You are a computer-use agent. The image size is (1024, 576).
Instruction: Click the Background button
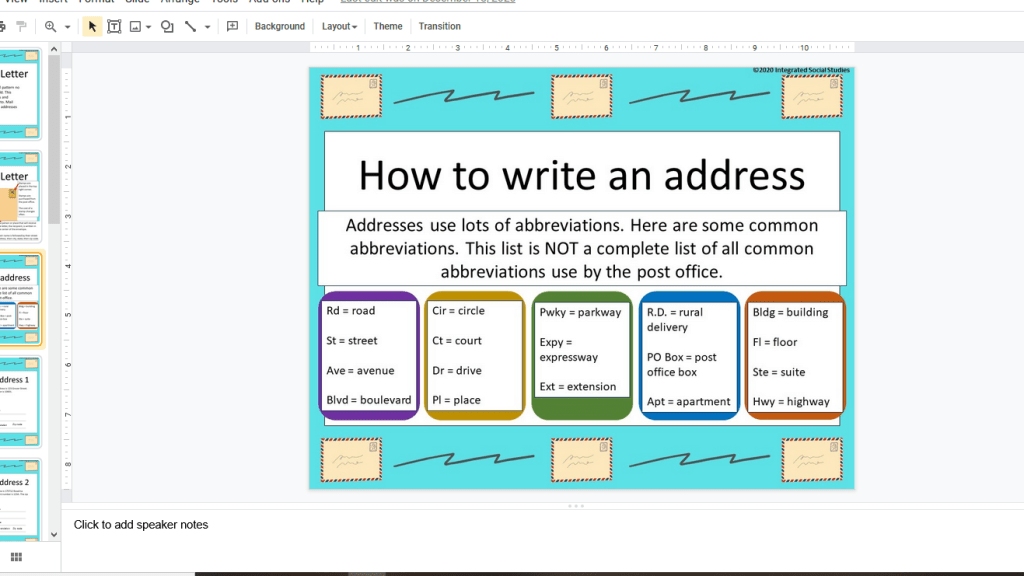click(x=279, y=26)
